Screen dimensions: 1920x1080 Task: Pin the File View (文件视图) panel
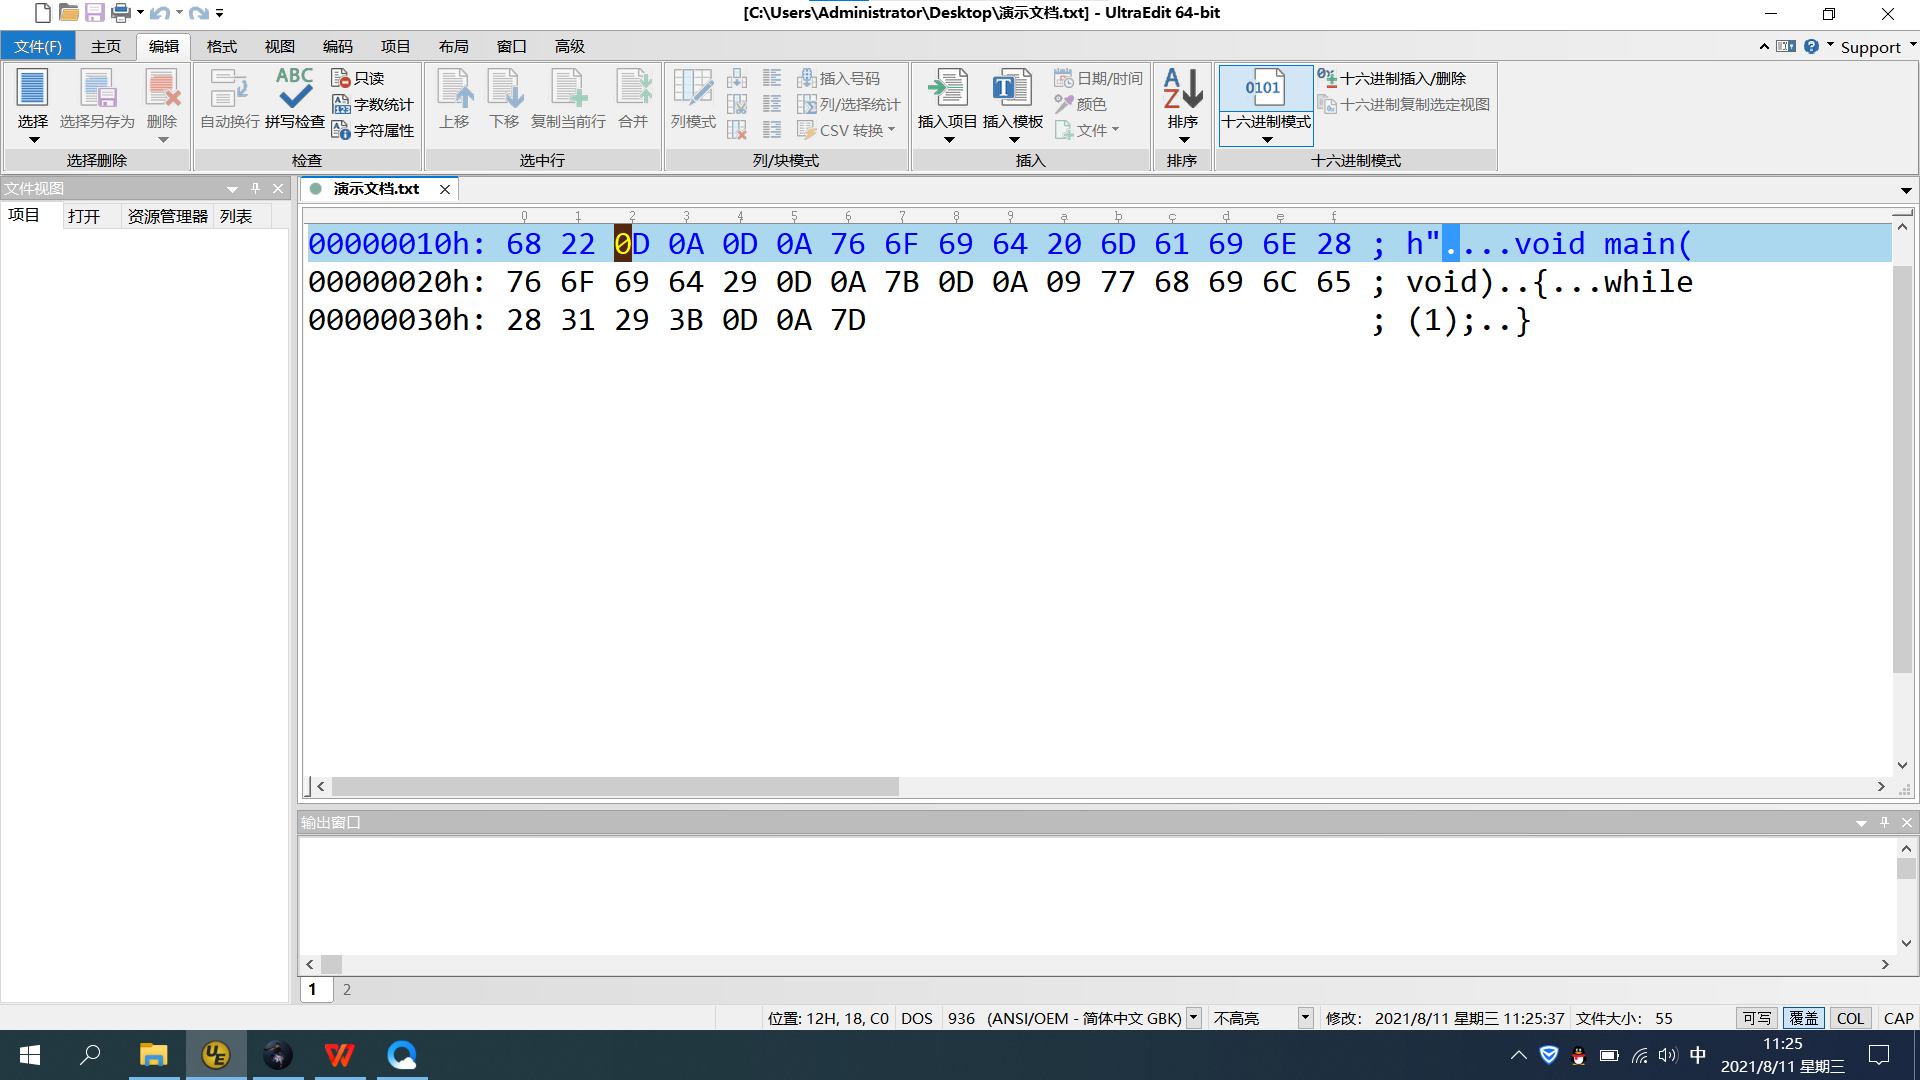click(x=255, y=188)
